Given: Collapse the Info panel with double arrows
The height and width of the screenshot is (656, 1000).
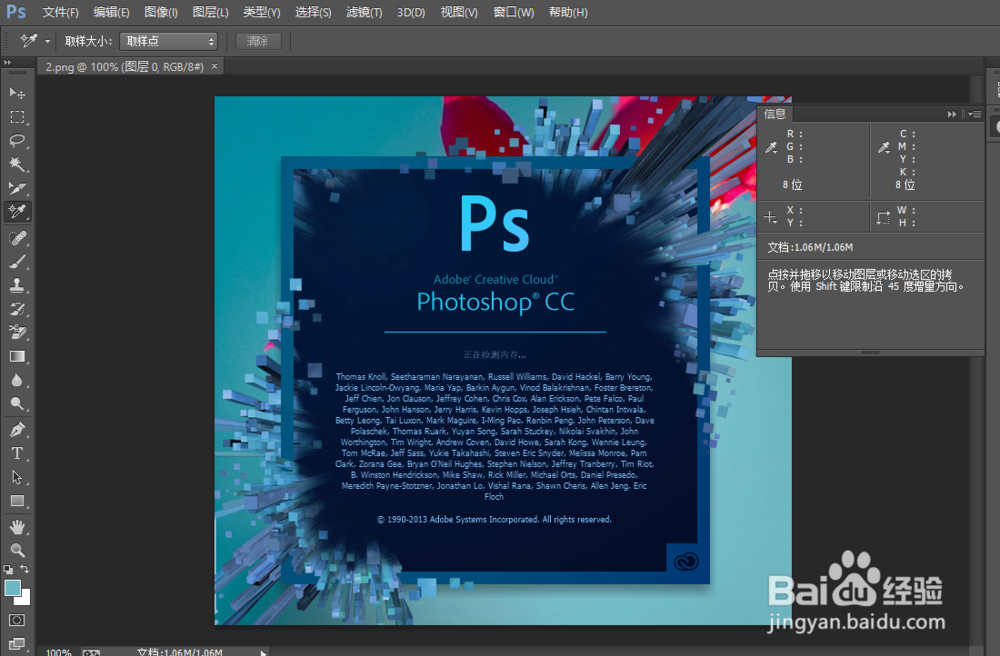Looking at the screenshot, I should click(952, 114).
